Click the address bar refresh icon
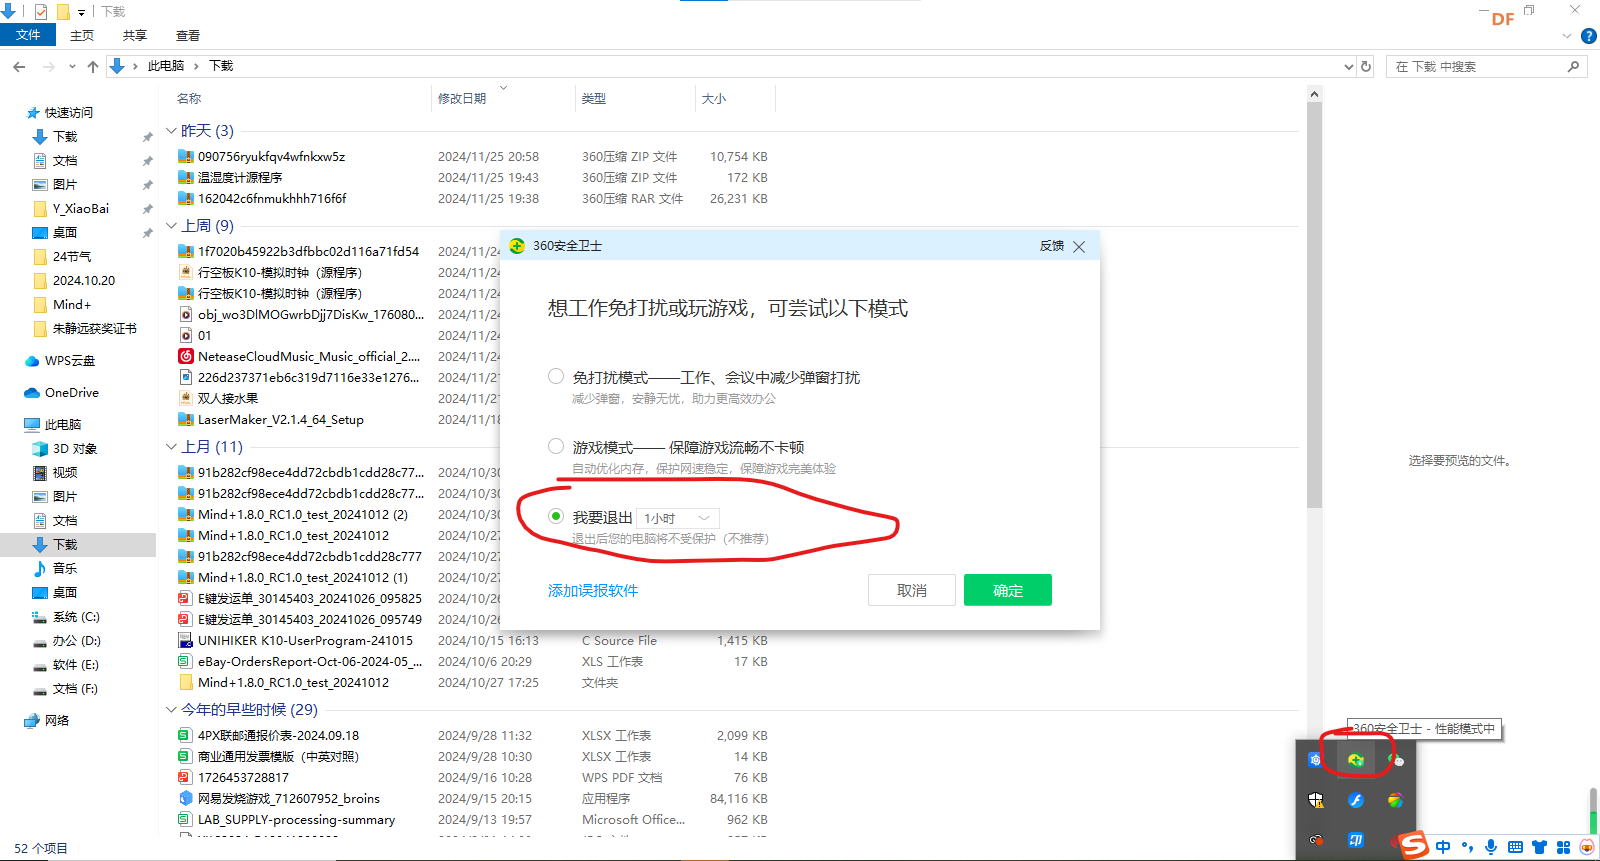 point(1366,66)
